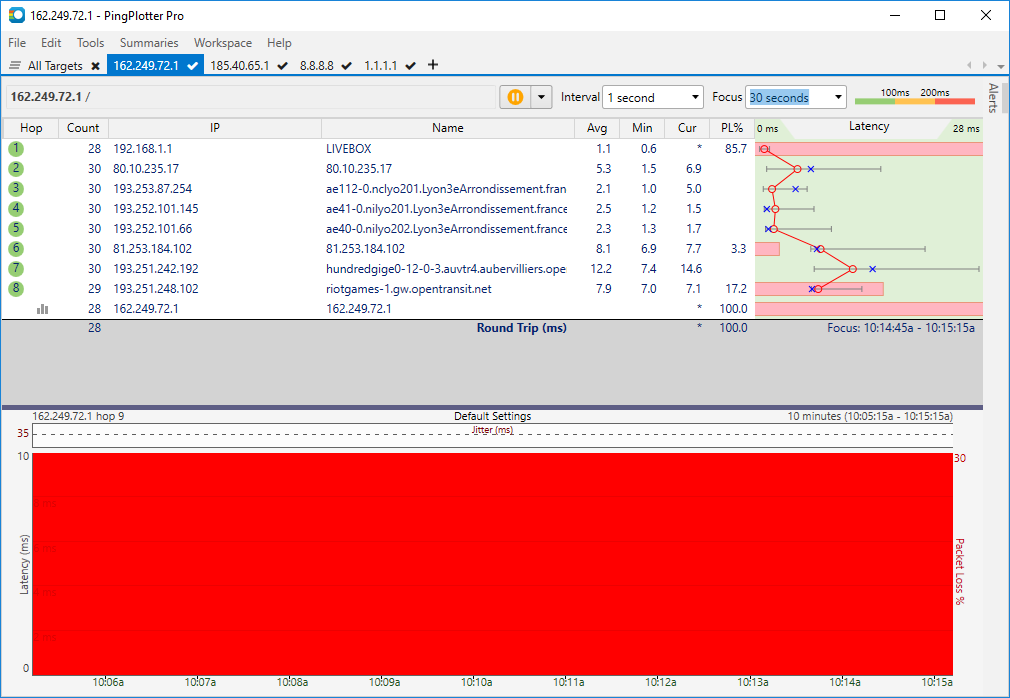Click the list icon on All Targets tab
The width and height of the screenshot is (1010, 698).
tap(15, 66)
